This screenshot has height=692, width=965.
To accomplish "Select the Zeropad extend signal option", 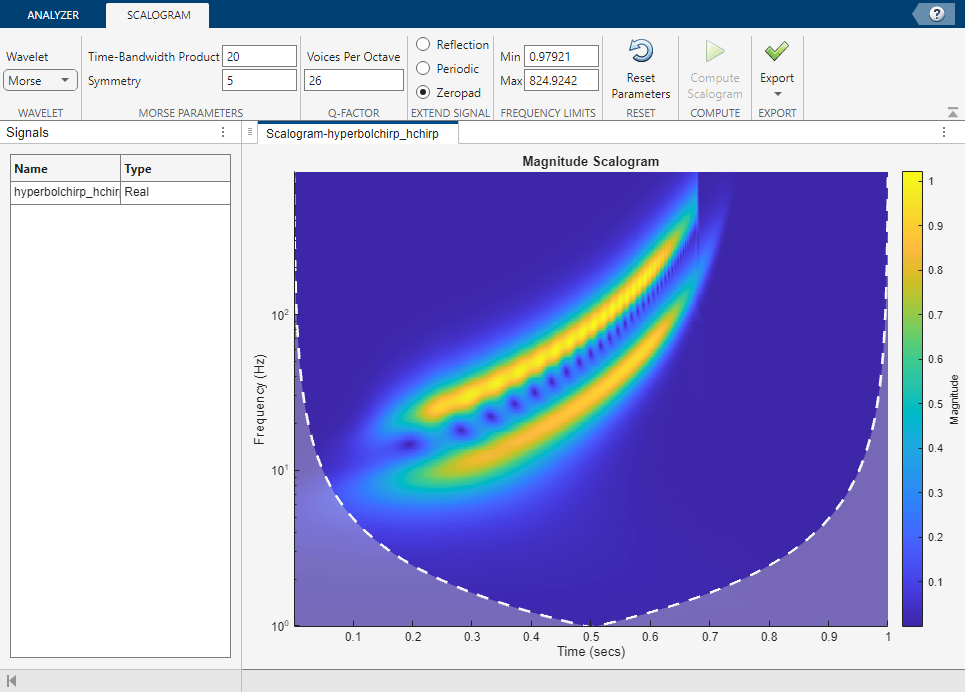I will [423, 92].
